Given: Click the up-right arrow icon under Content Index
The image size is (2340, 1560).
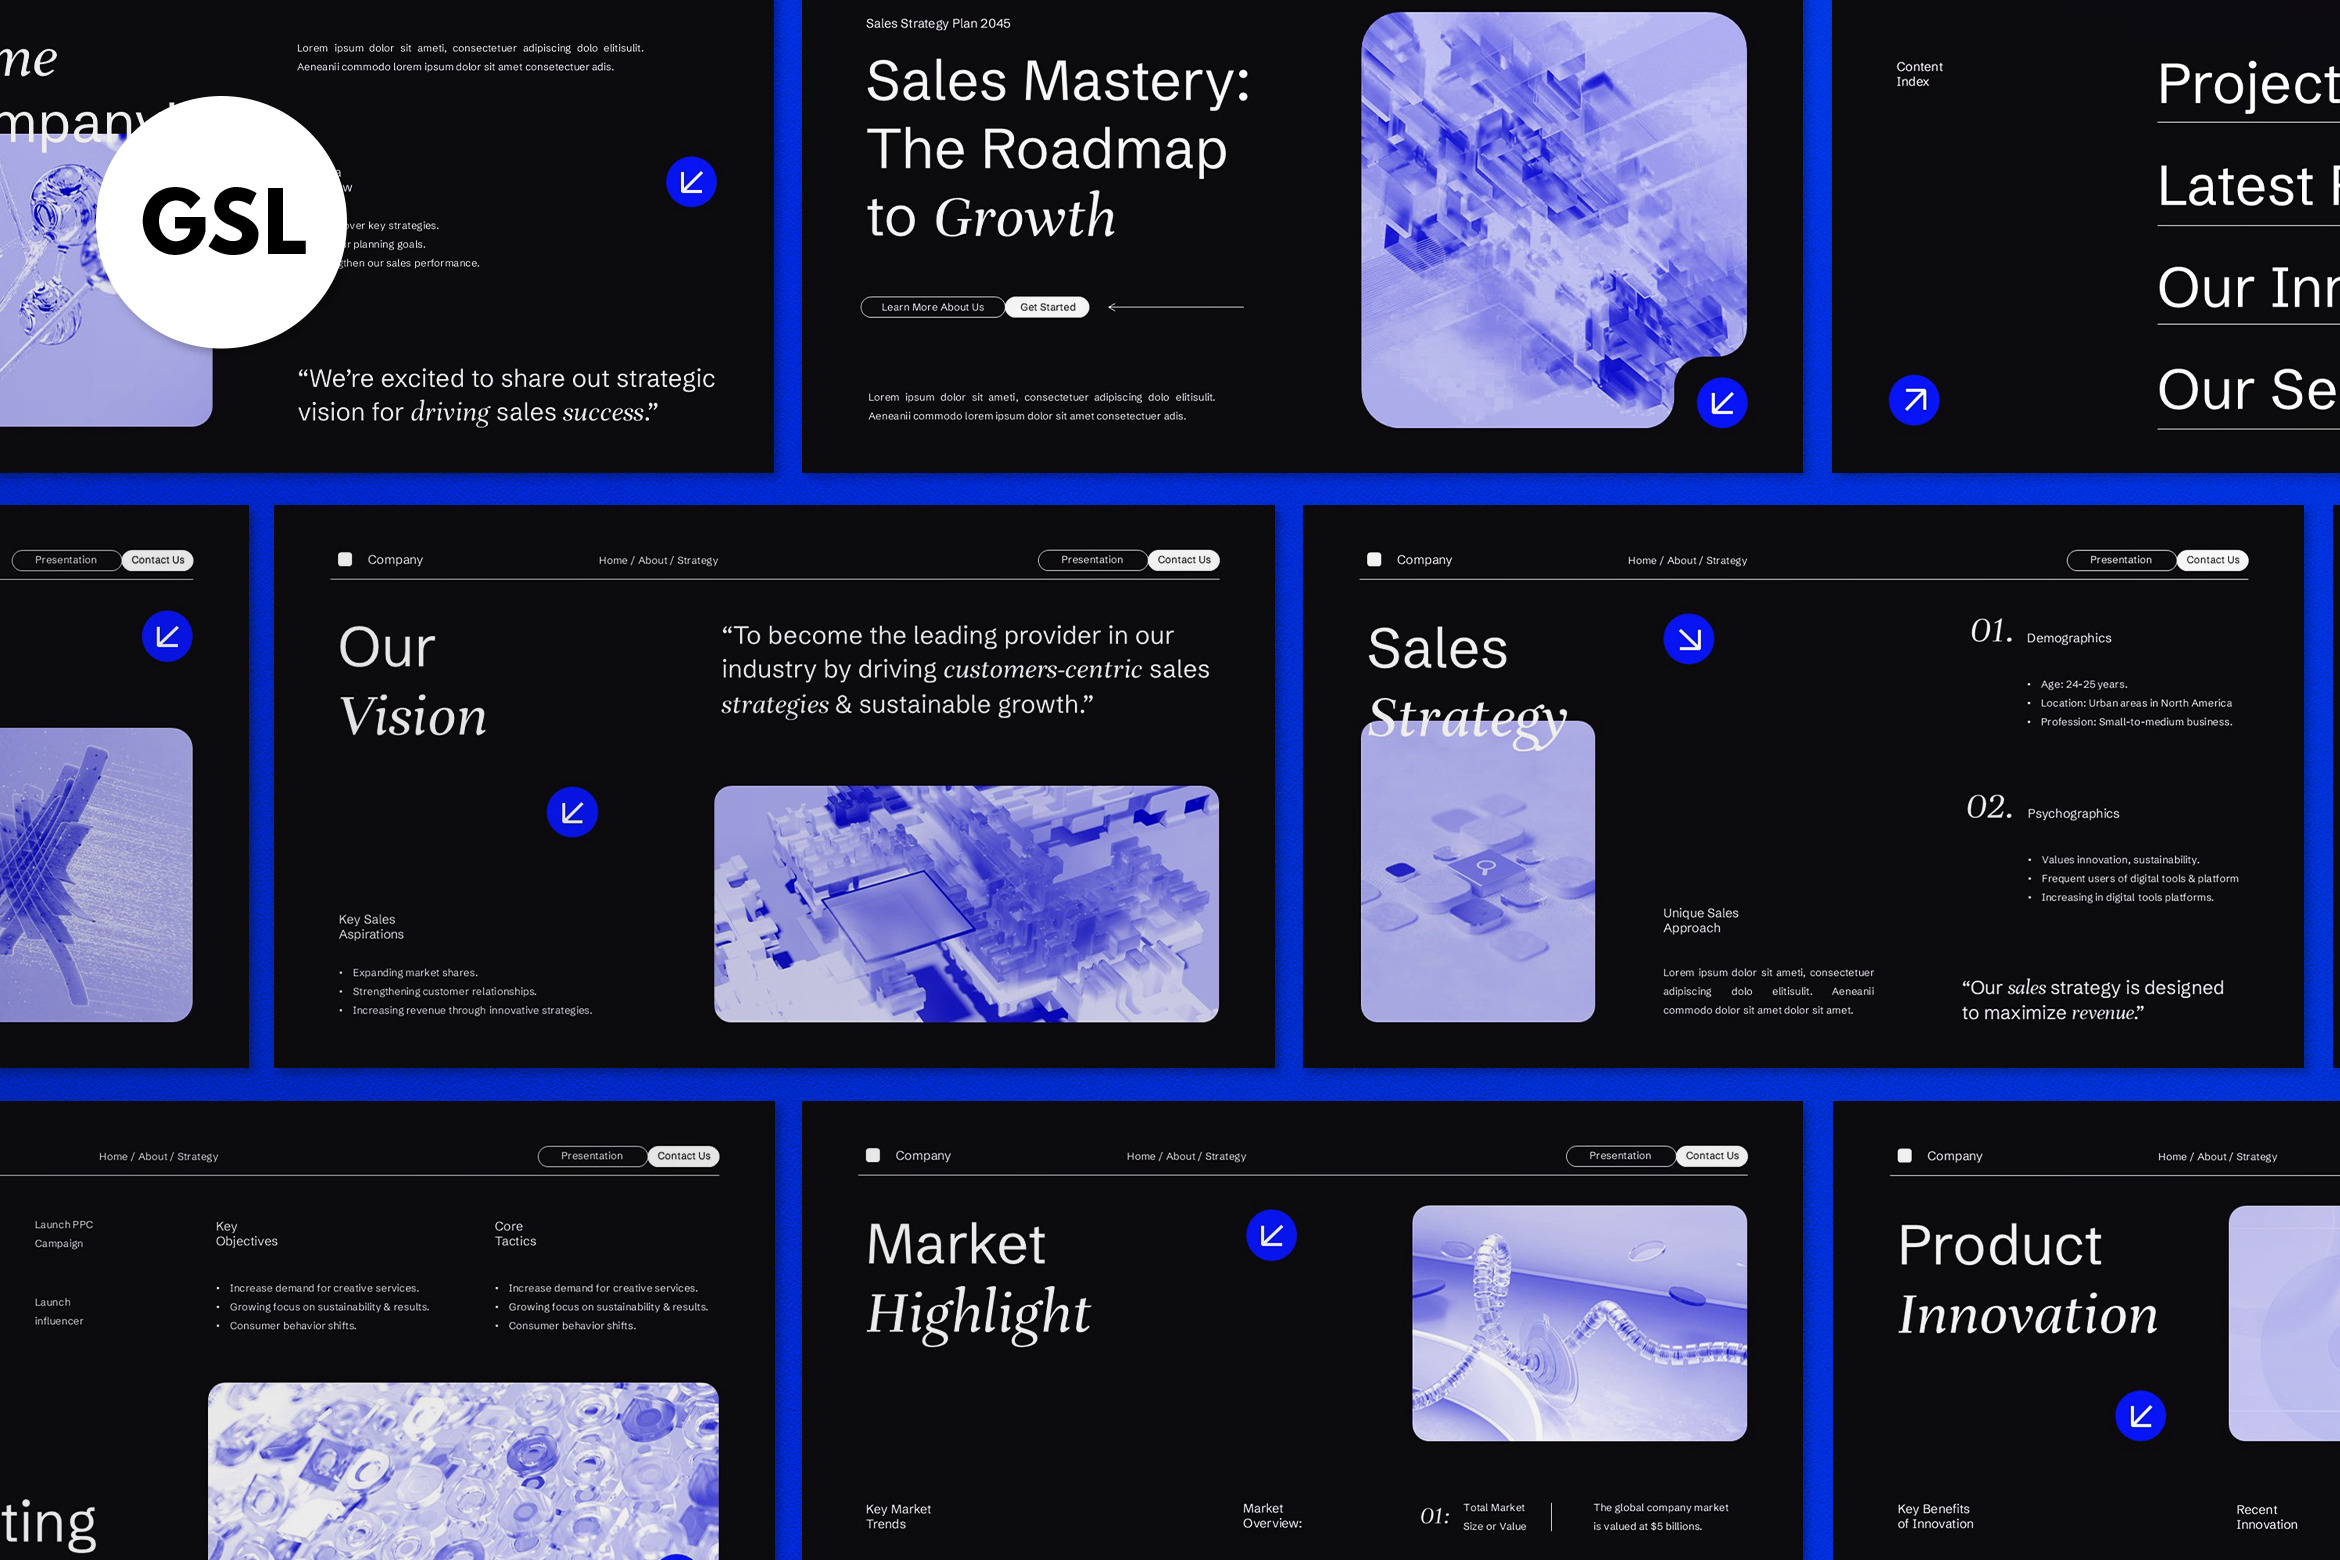Looking at the screenshot, I should [x=1914, y=400].
